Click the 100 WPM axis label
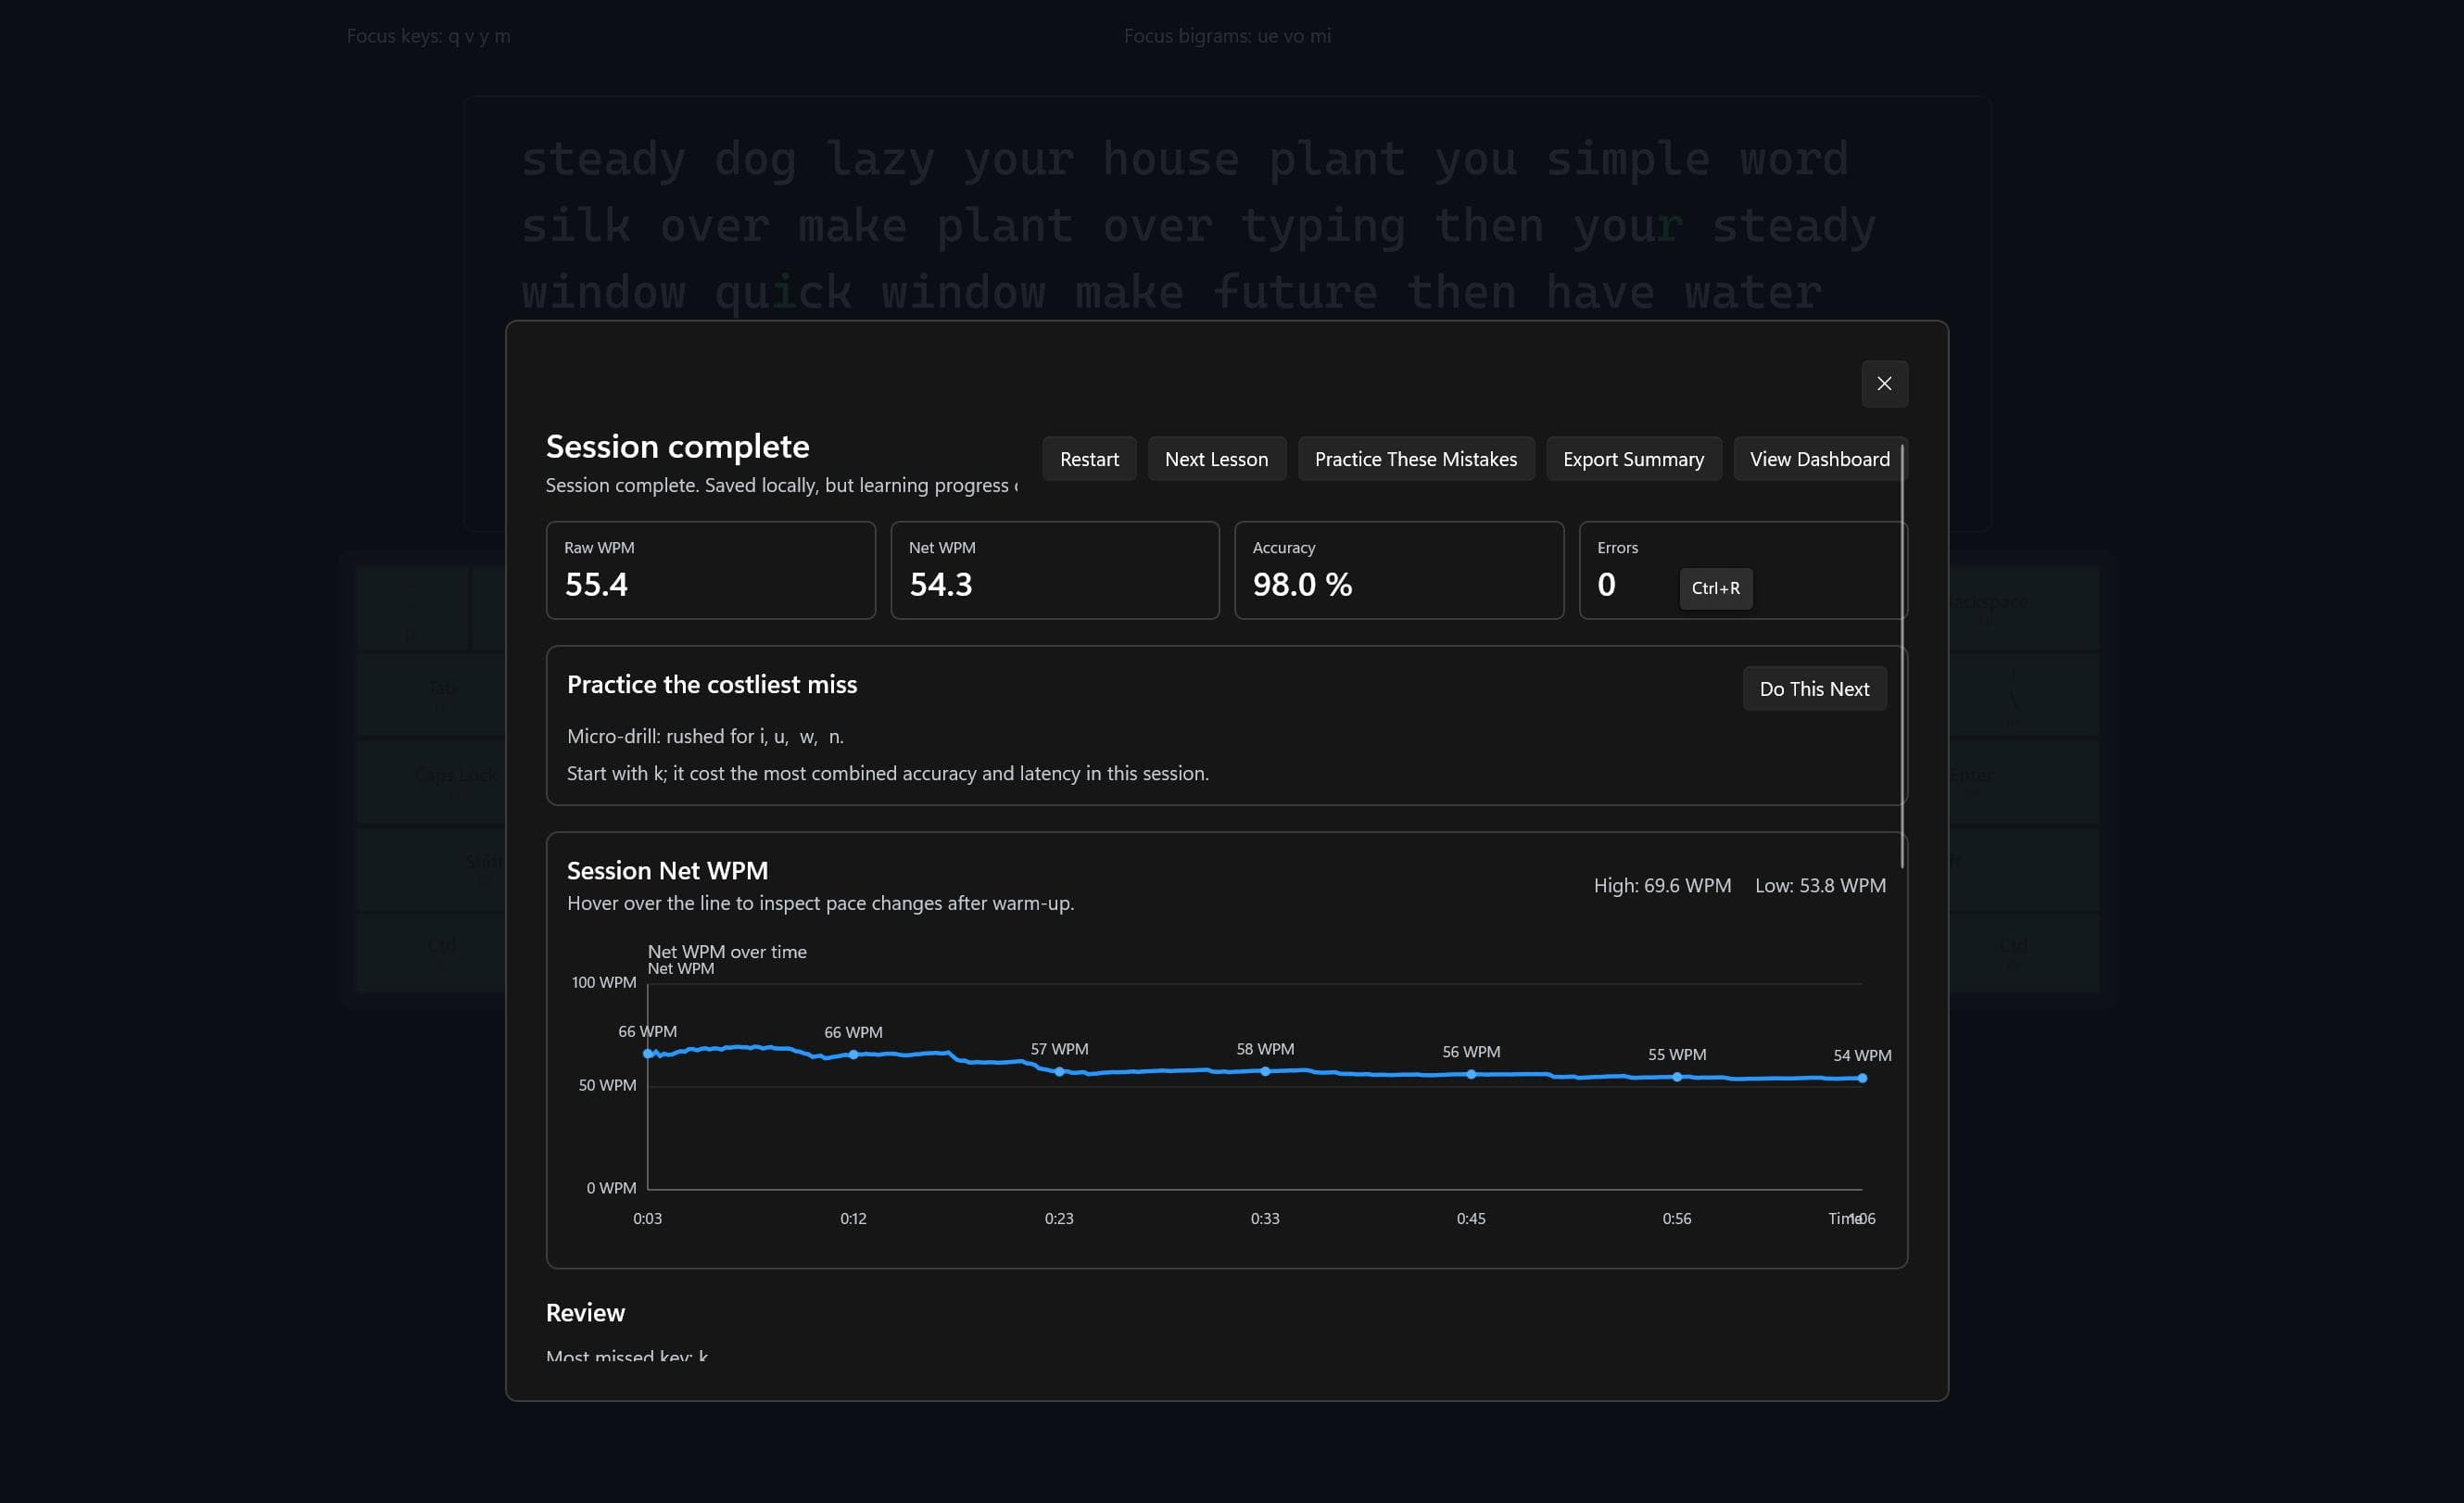2464x1503 pixels. click(x=603, y=982)
